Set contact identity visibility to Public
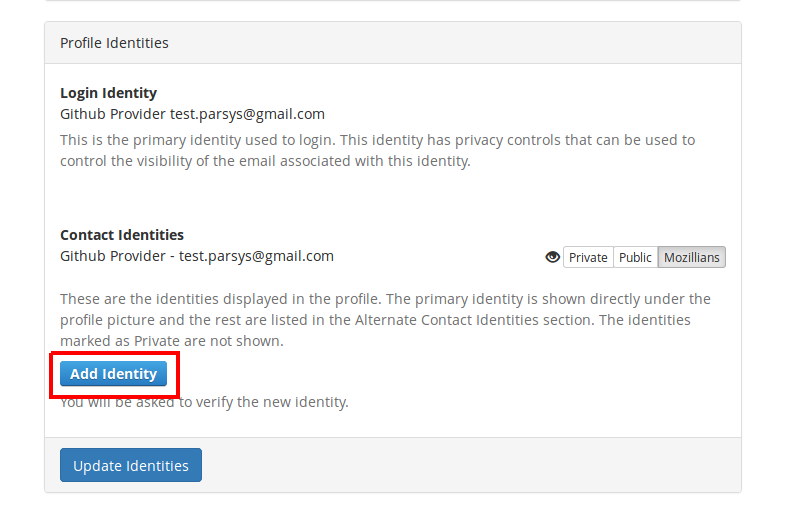This screenshot has height=511, width=794. point(635,257)
